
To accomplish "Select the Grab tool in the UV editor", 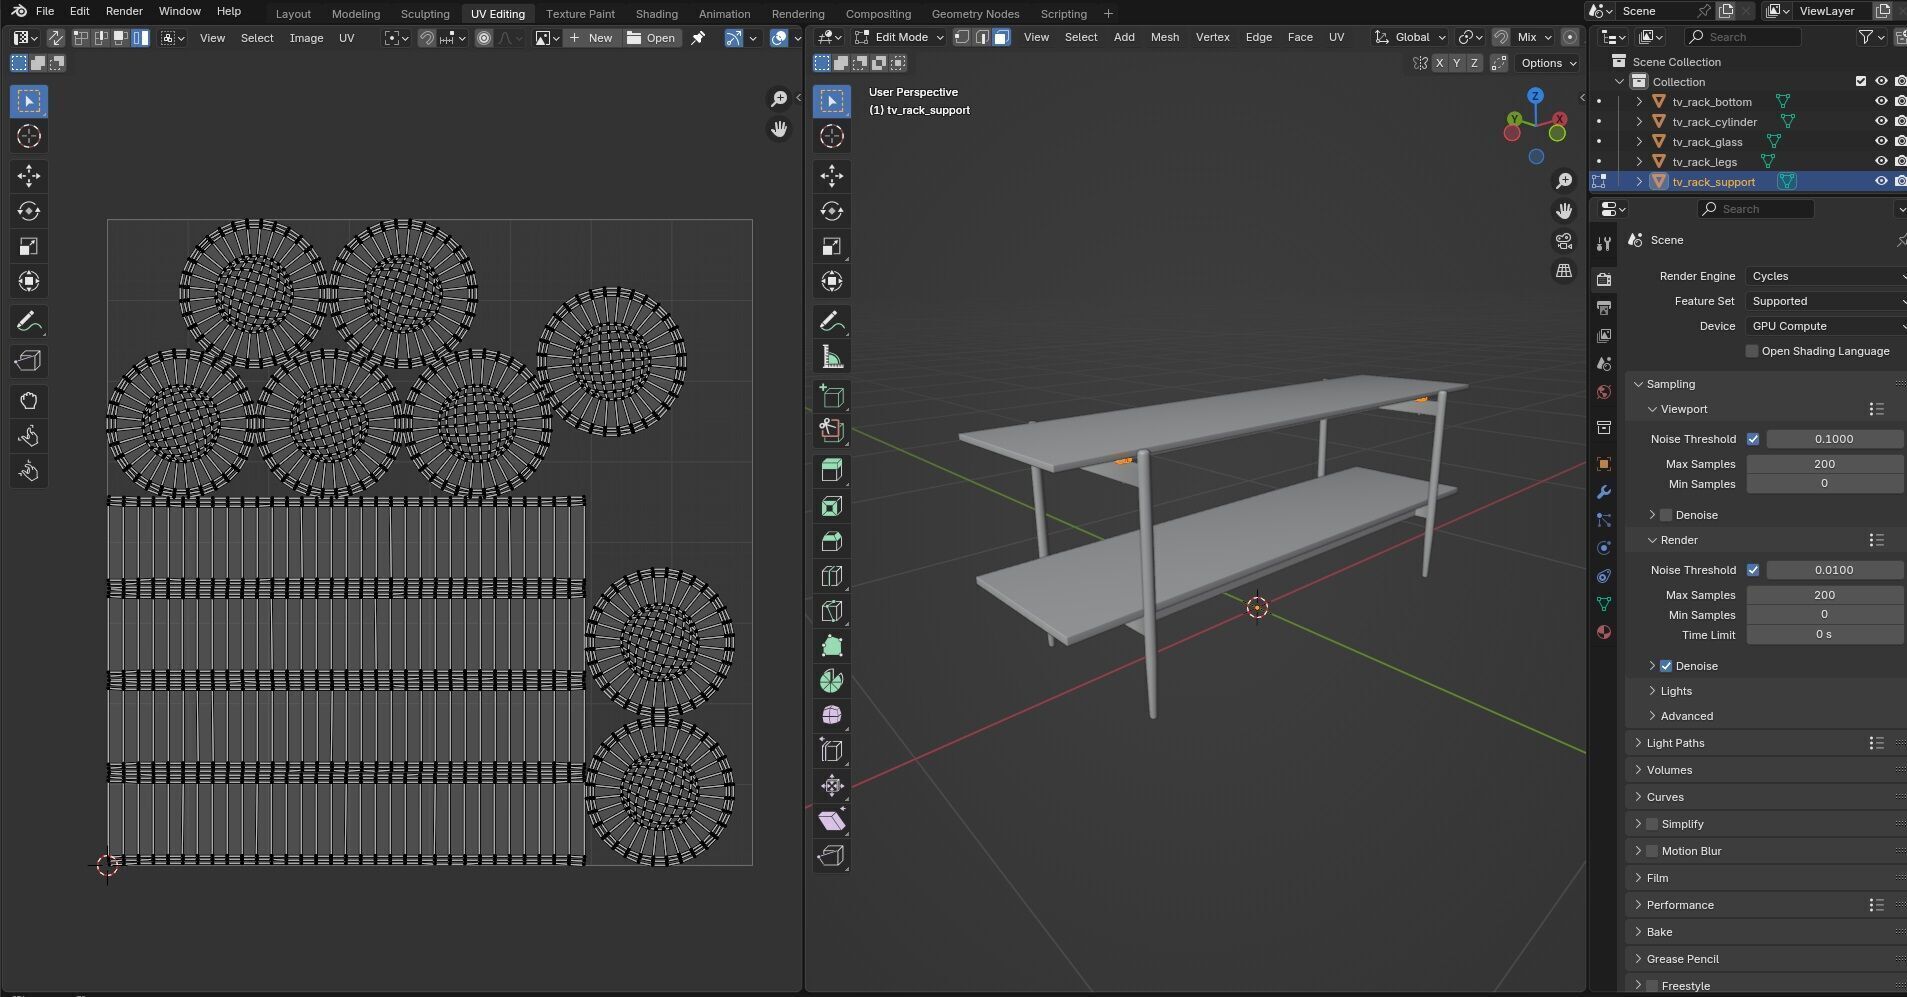I will (29, 401).
